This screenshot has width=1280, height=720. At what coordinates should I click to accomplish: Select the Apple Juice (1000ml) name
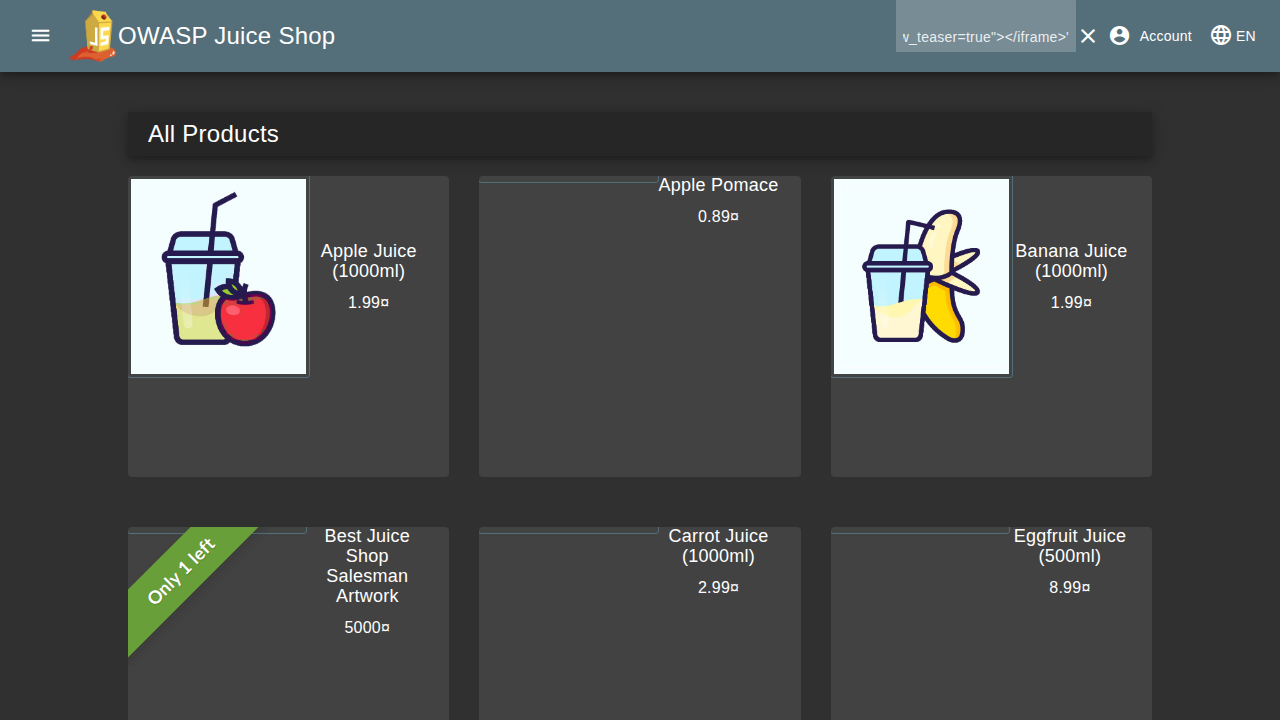368,261
